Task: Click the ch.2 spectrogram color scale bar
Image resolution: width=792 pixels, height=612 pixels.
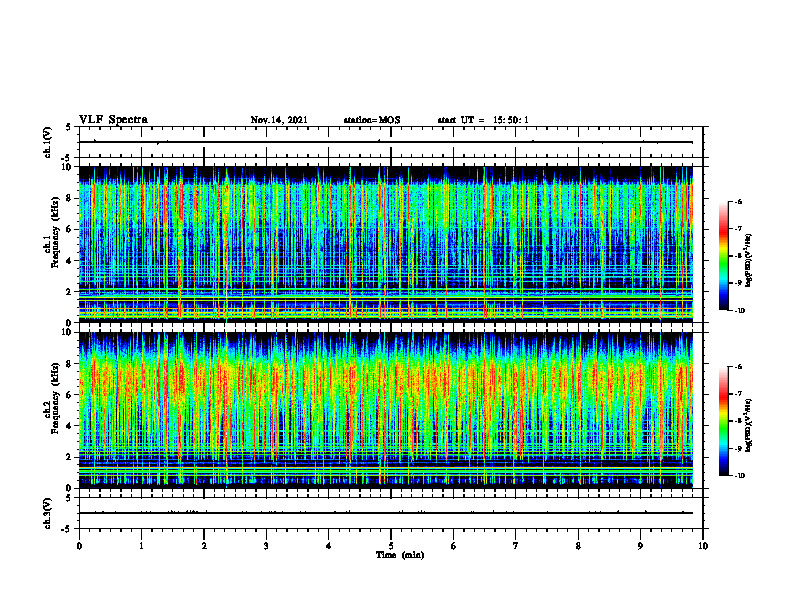Action: [x=724, y=421]
